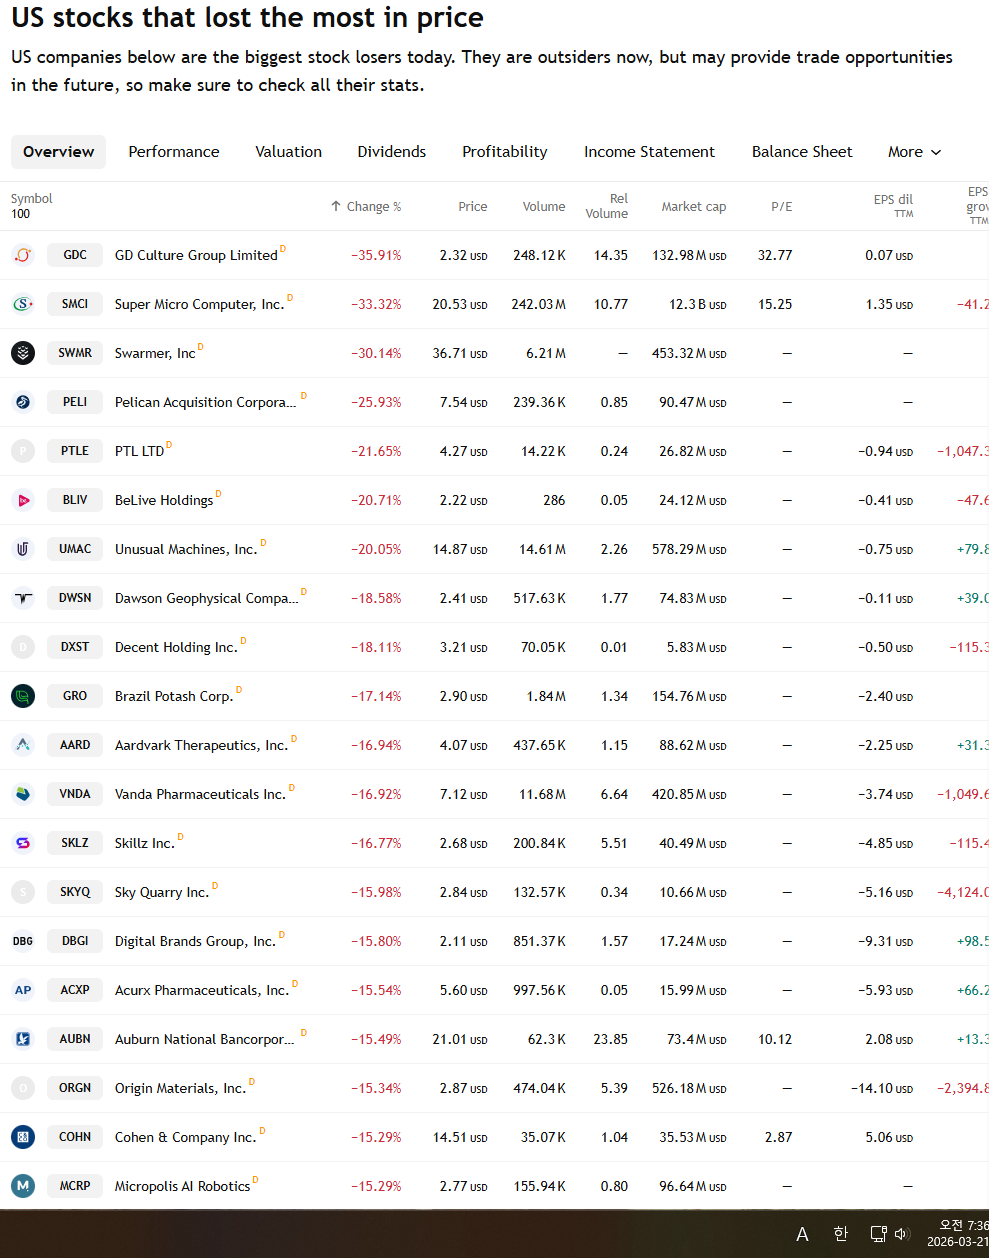
Task: Open the Balance Sheet tab
Action: tap(802, 152)
